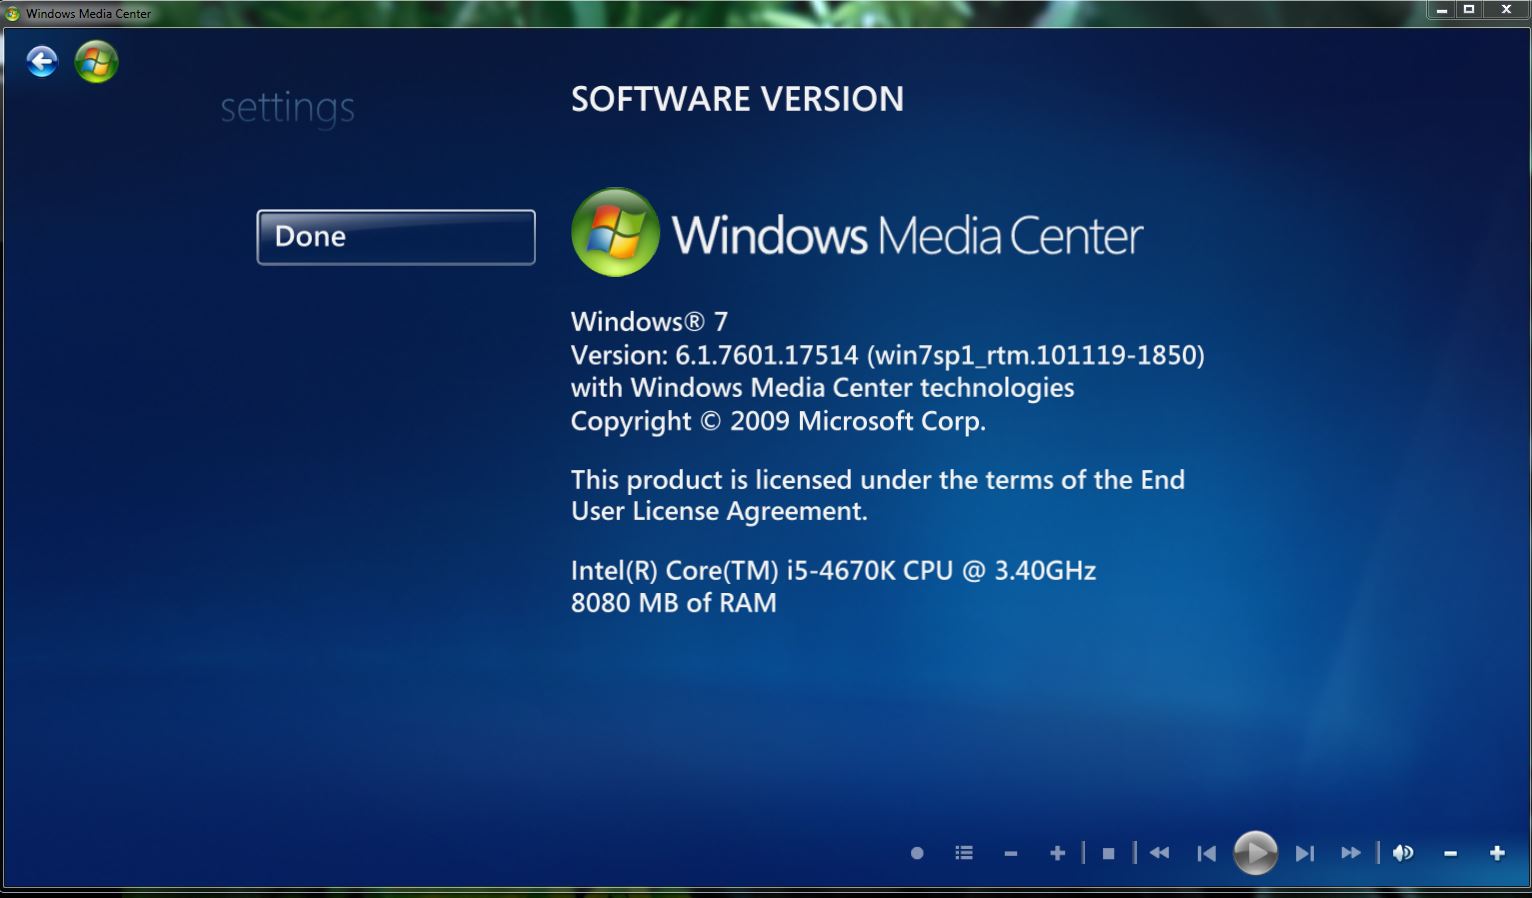Click the back arrow button
Image resolution: width=1532 pixels, height=898 pixels.
42,62
